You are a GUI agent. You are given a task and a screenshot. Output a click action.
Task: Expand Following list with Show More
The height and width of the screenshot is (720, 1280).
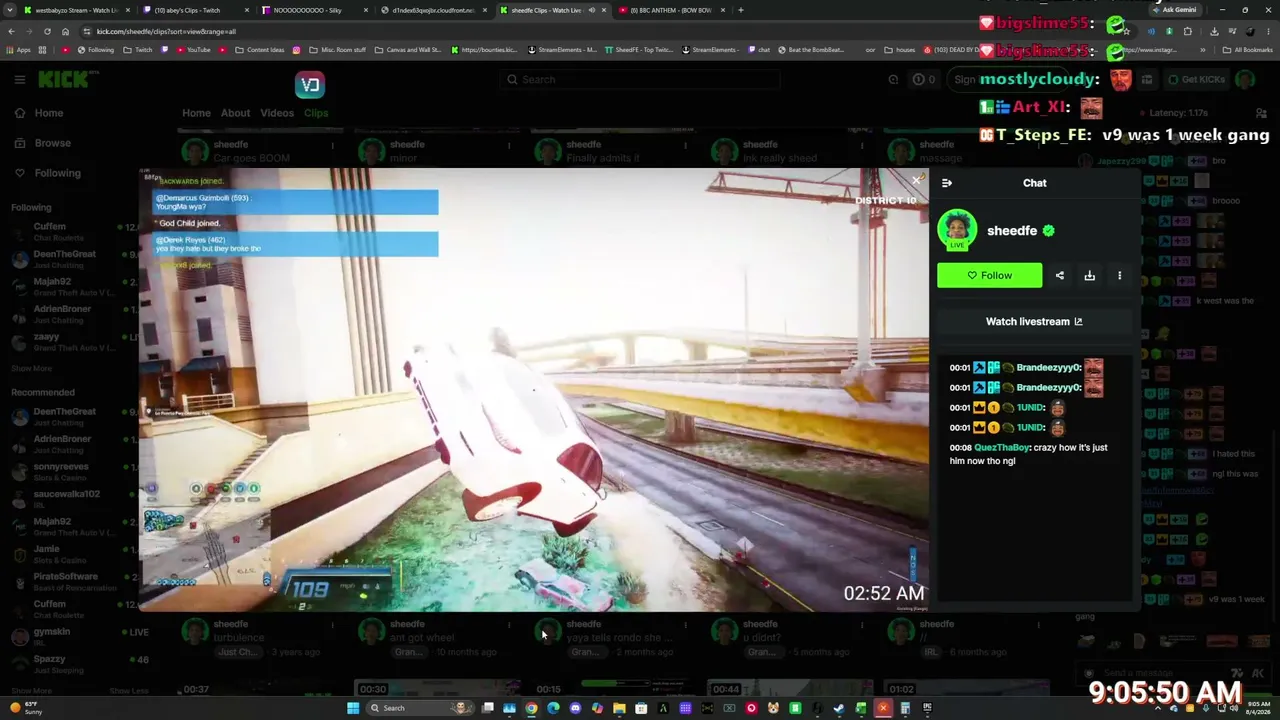pos(31,369)
